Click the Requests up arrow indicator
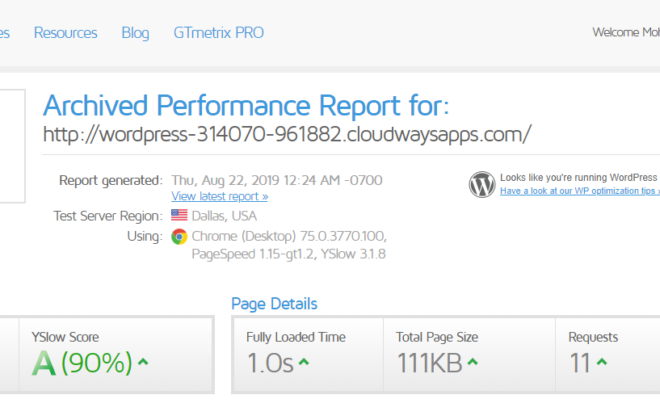660x420 pixels. click(x=602, y=362)
